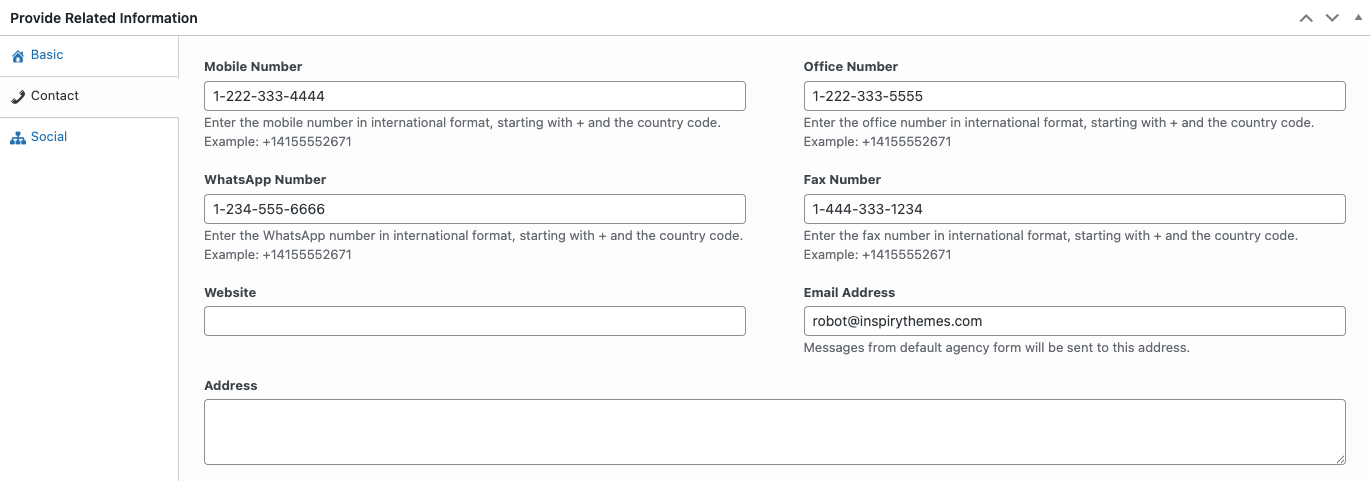1370x481 pixels.
Task: Open the Basic tab
Action: coord(47,55)
